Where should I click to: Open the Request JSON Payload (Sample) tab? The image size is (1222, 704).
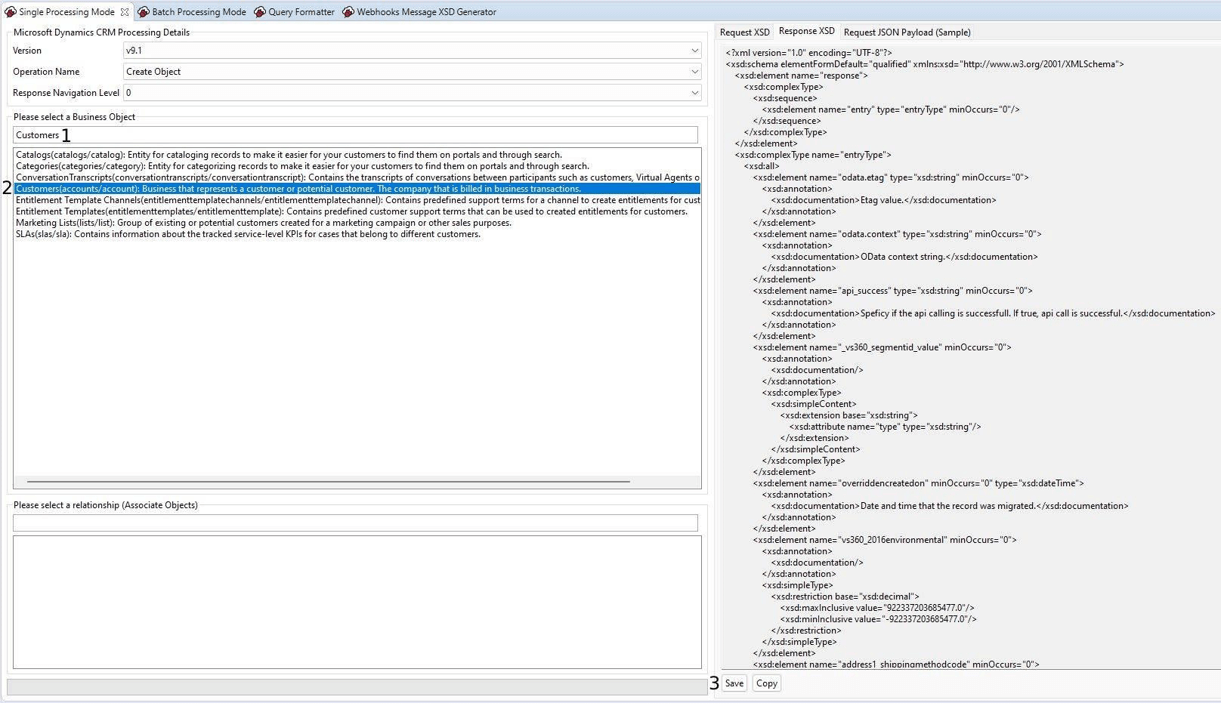(907, 32)
